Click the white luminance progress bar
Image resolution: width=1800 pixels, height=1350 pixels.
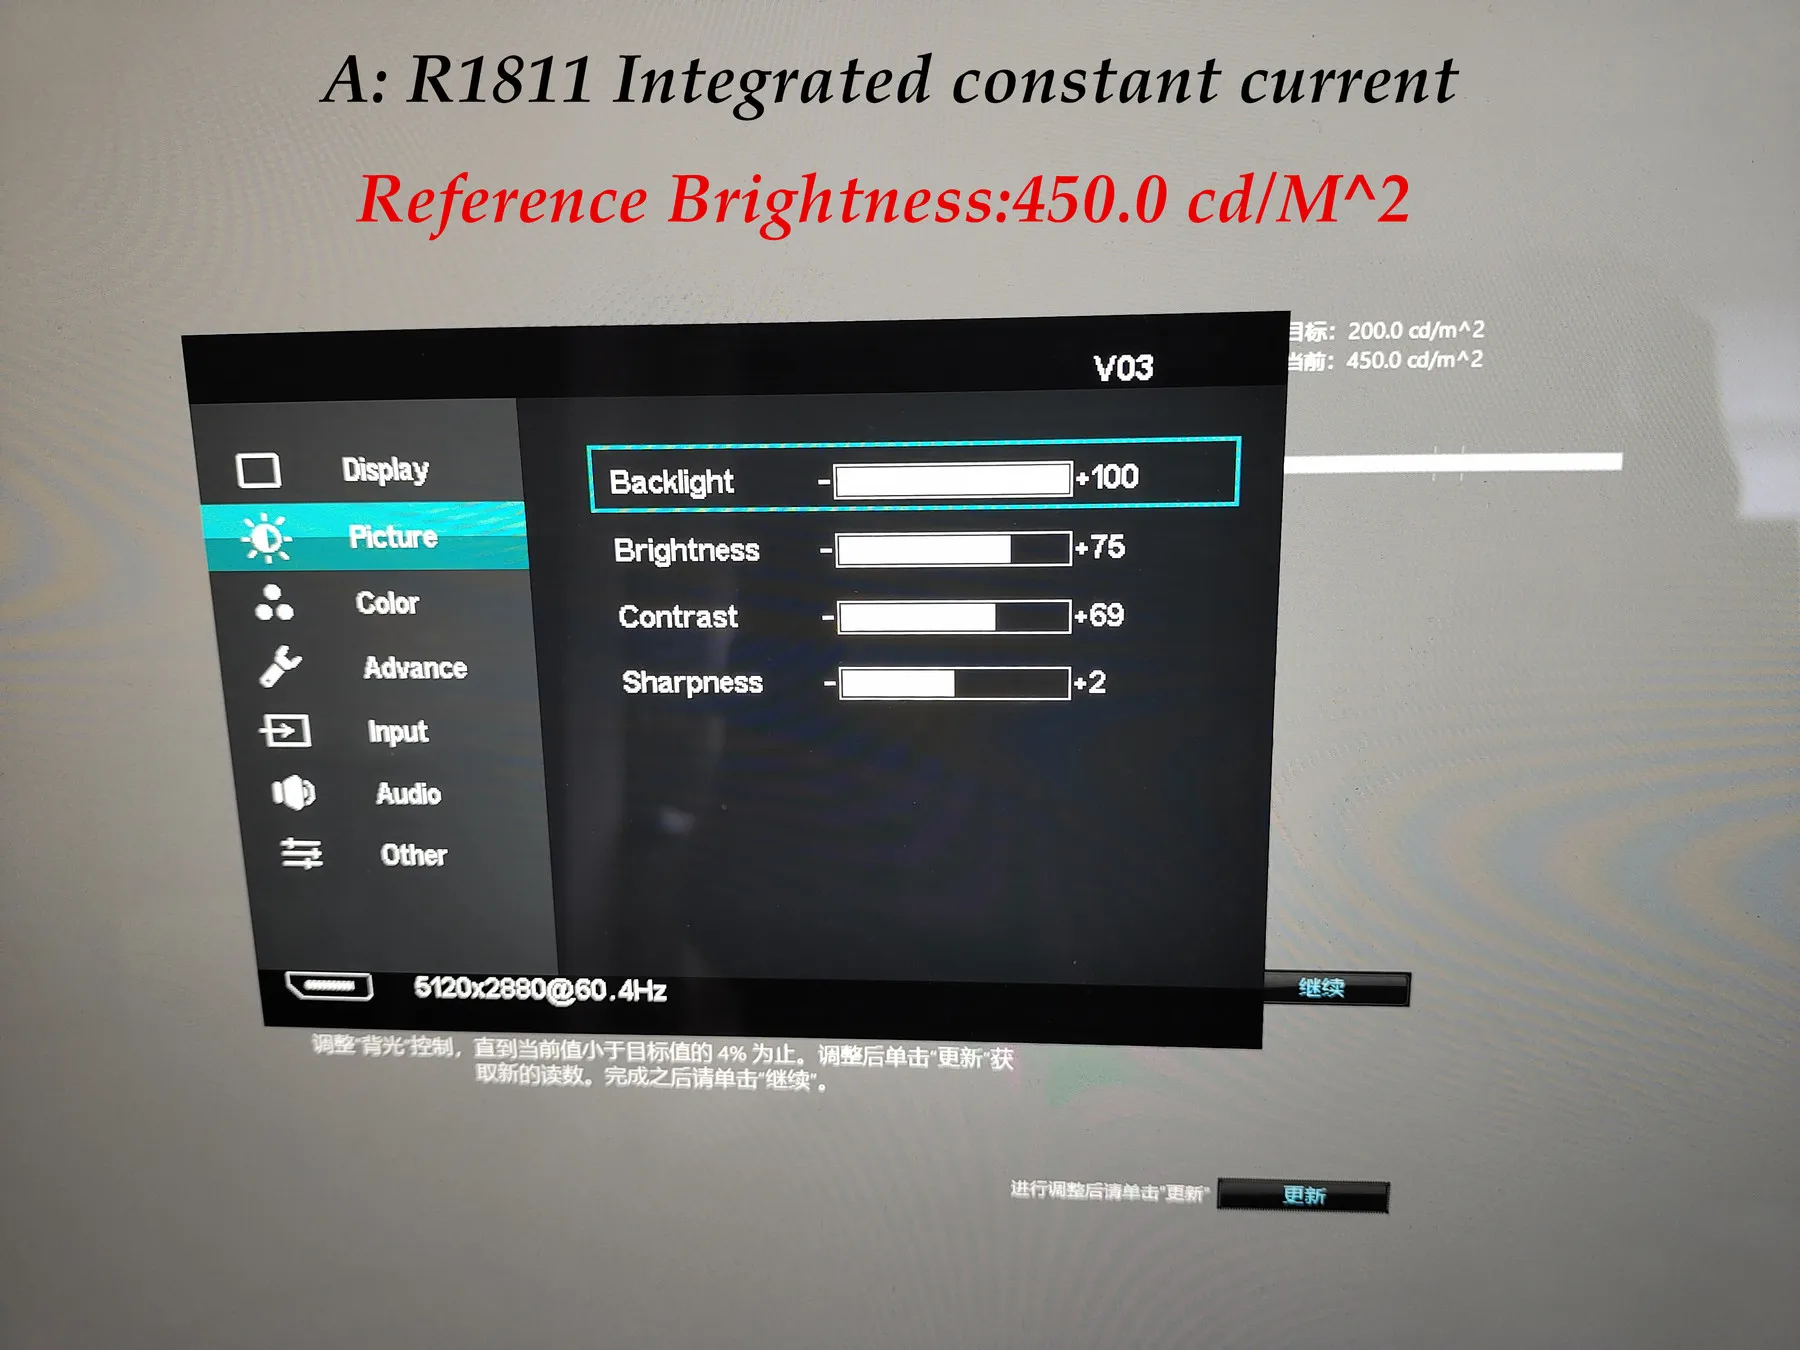pos(1452,462)
